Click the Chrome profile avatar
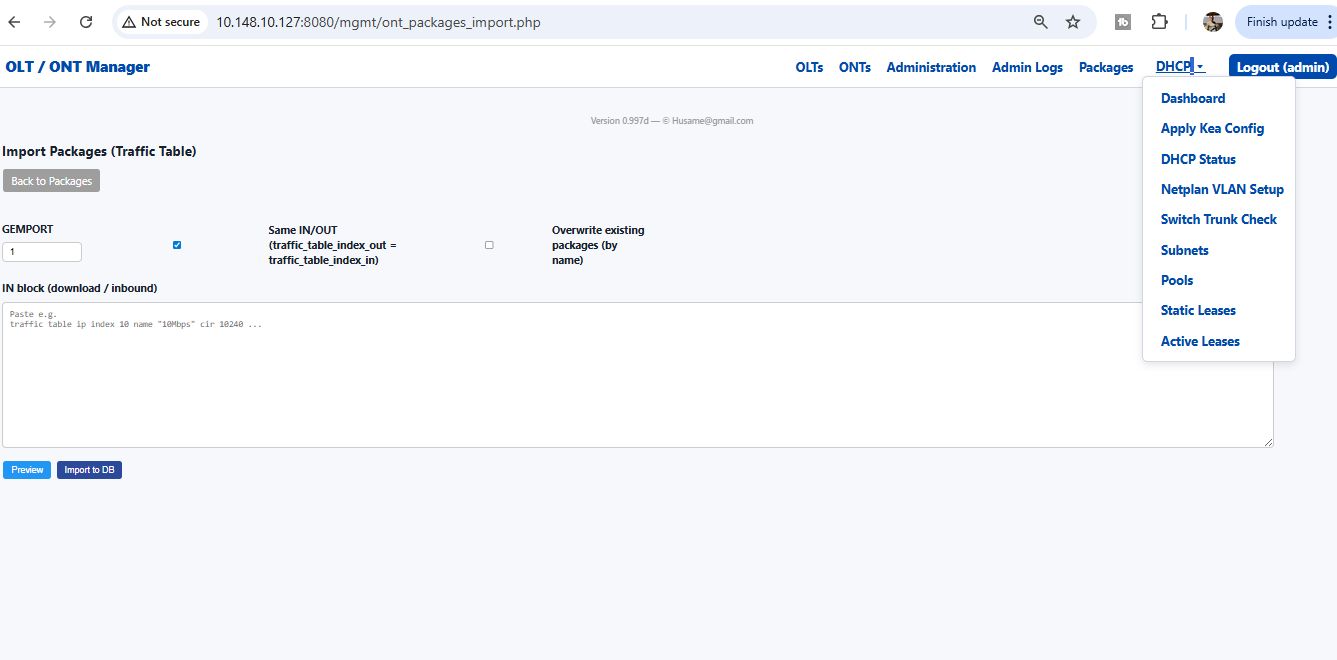Viewport: 1337px width, 660px height. click(x=1212, y=20)
